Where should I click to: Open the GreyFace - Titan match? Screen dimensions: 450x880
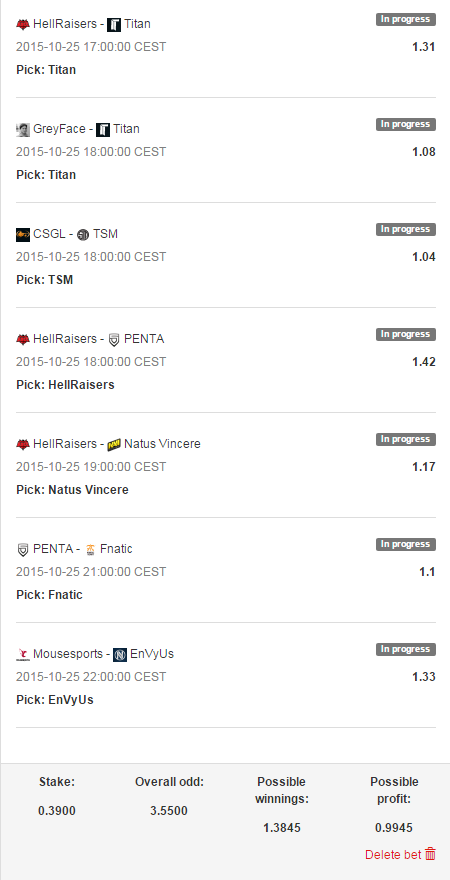pos(78,129)
